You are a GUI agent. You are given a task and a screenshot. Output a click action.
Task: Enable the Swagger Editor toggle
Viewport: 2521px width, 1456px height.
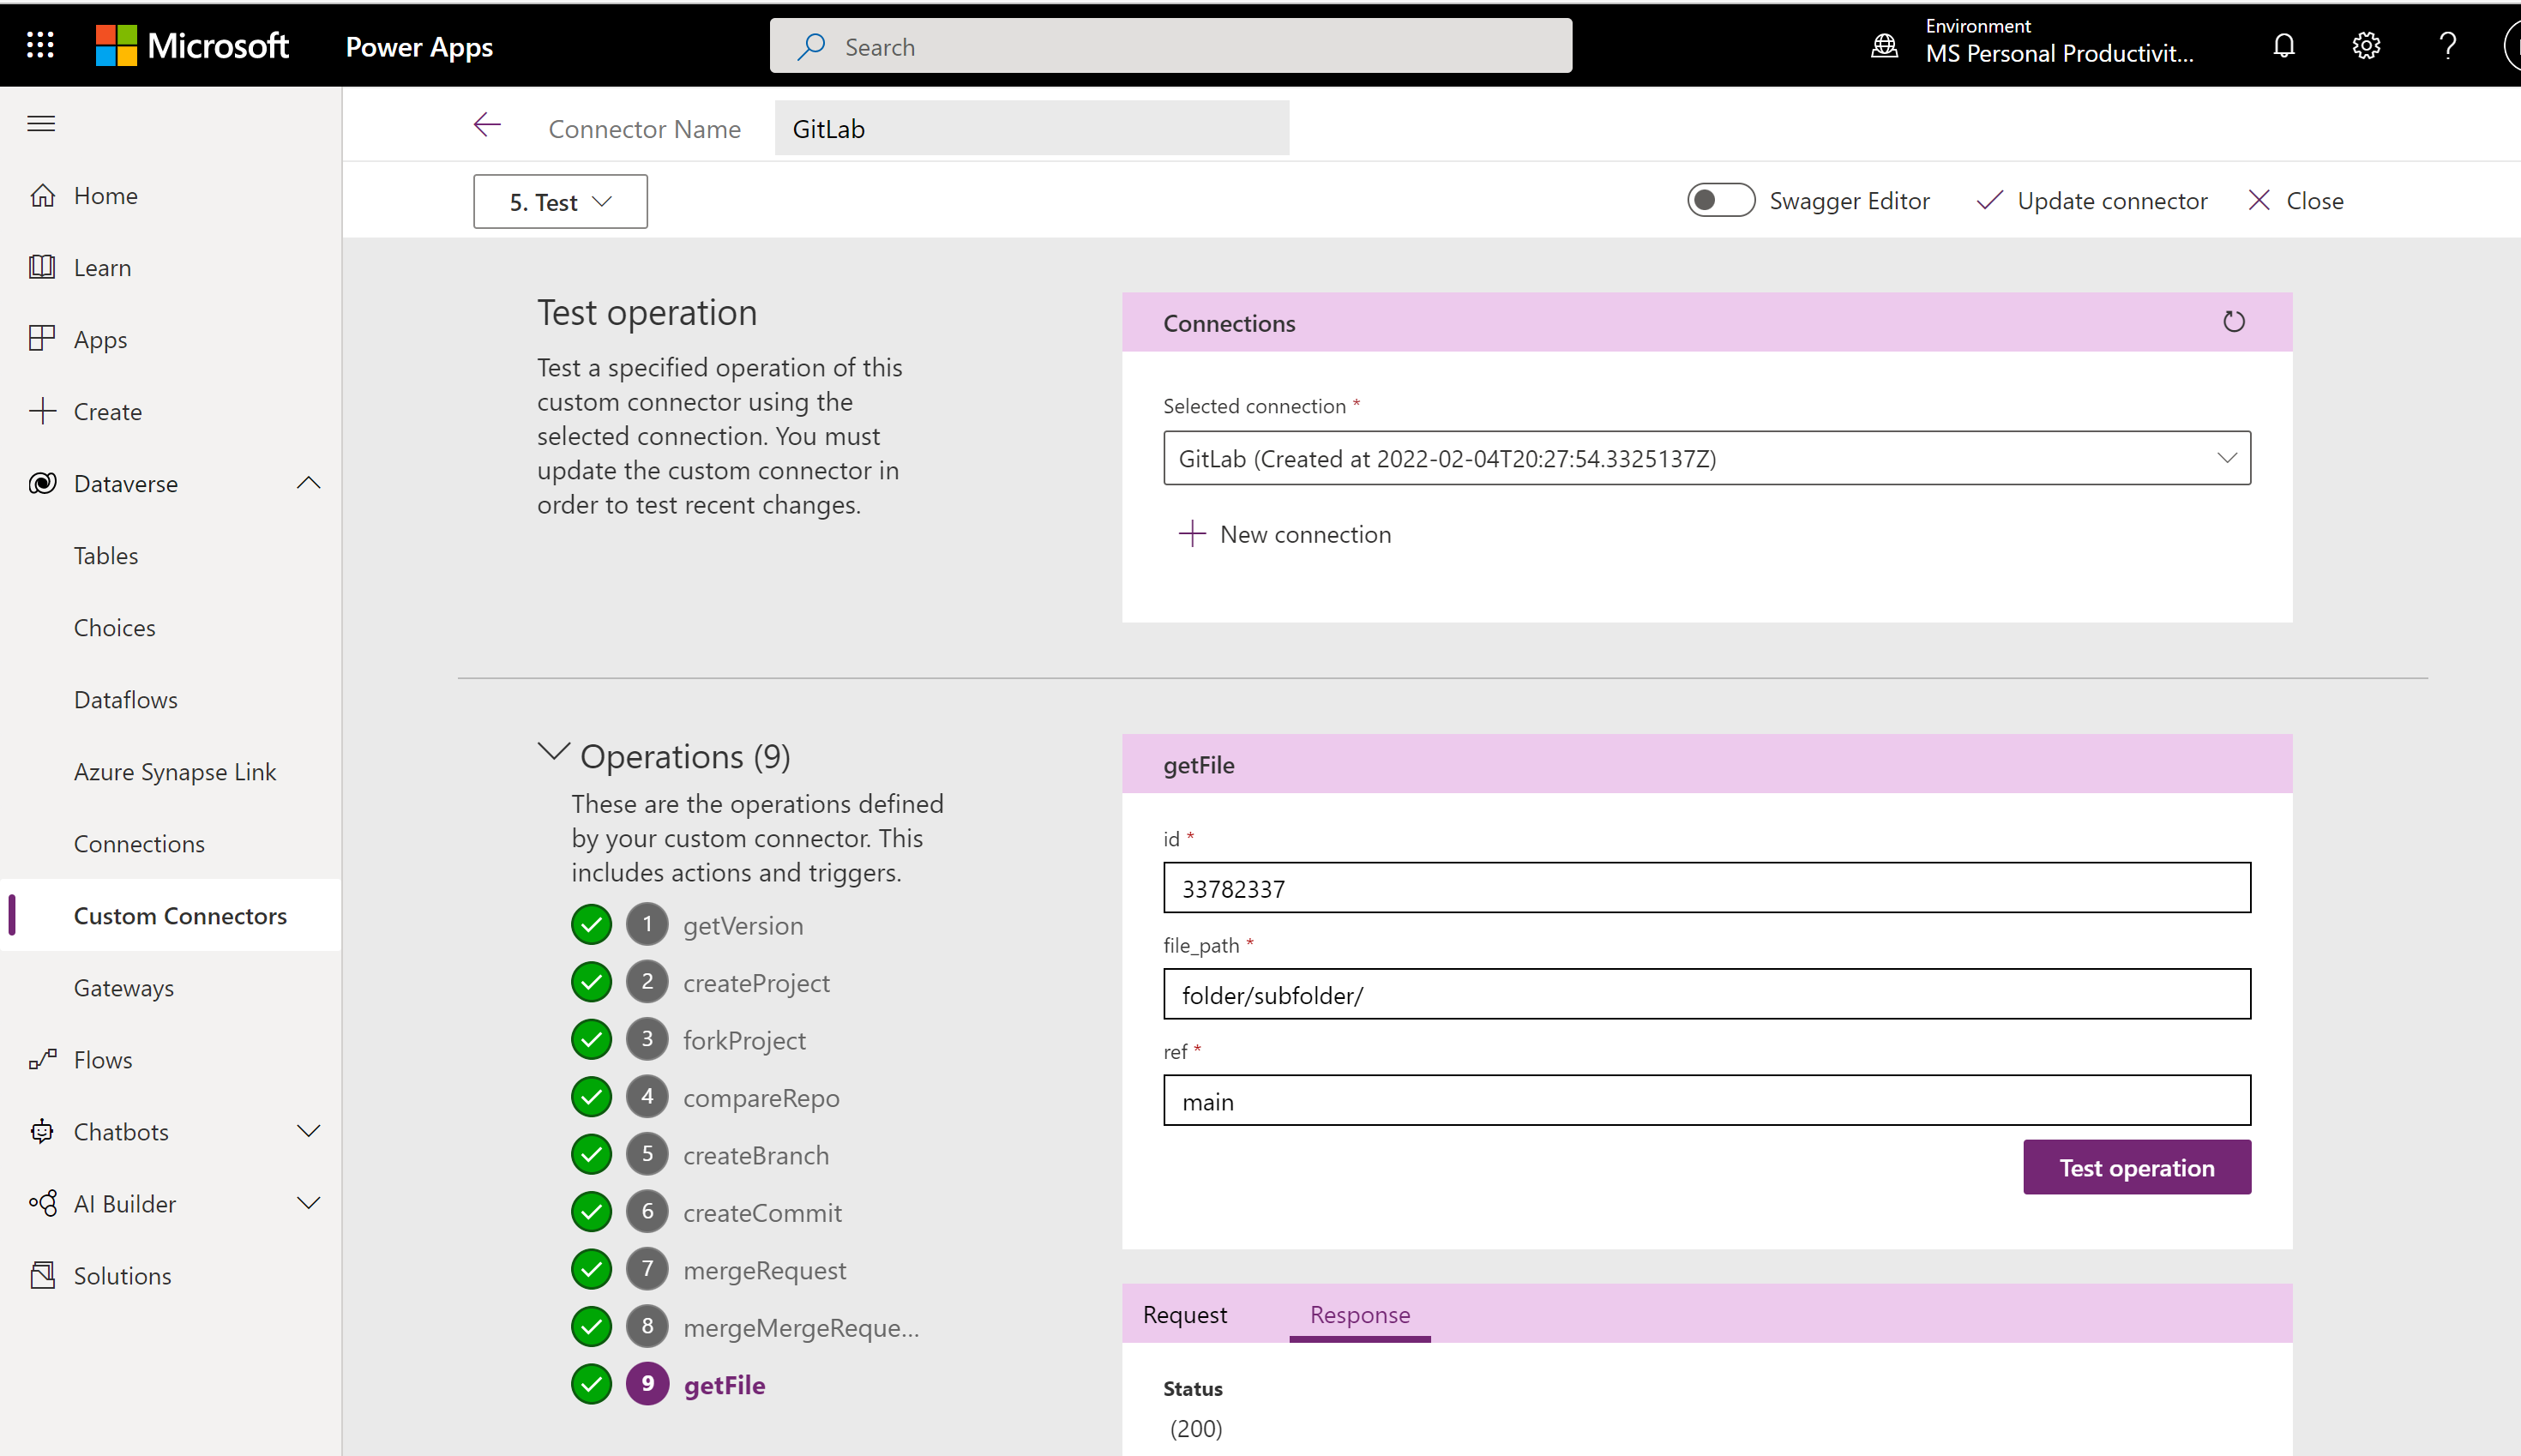pos(1719,200)
